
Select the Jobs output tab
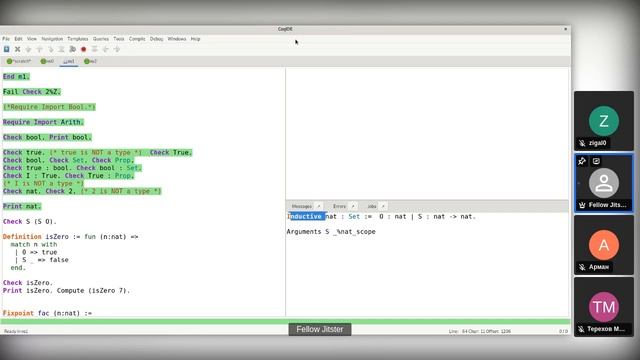372,207
